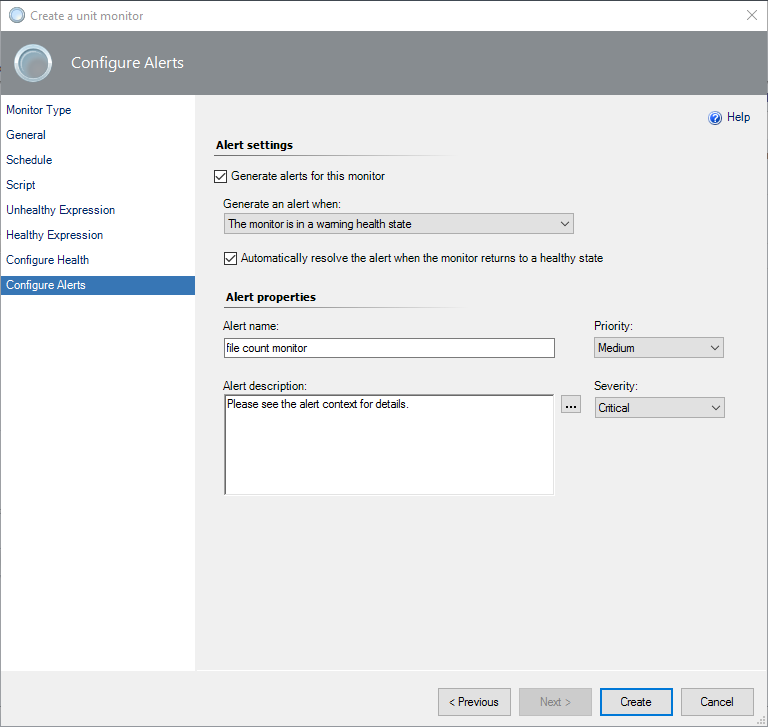Click the Configure Alerts header circle icon

[33, 63]
